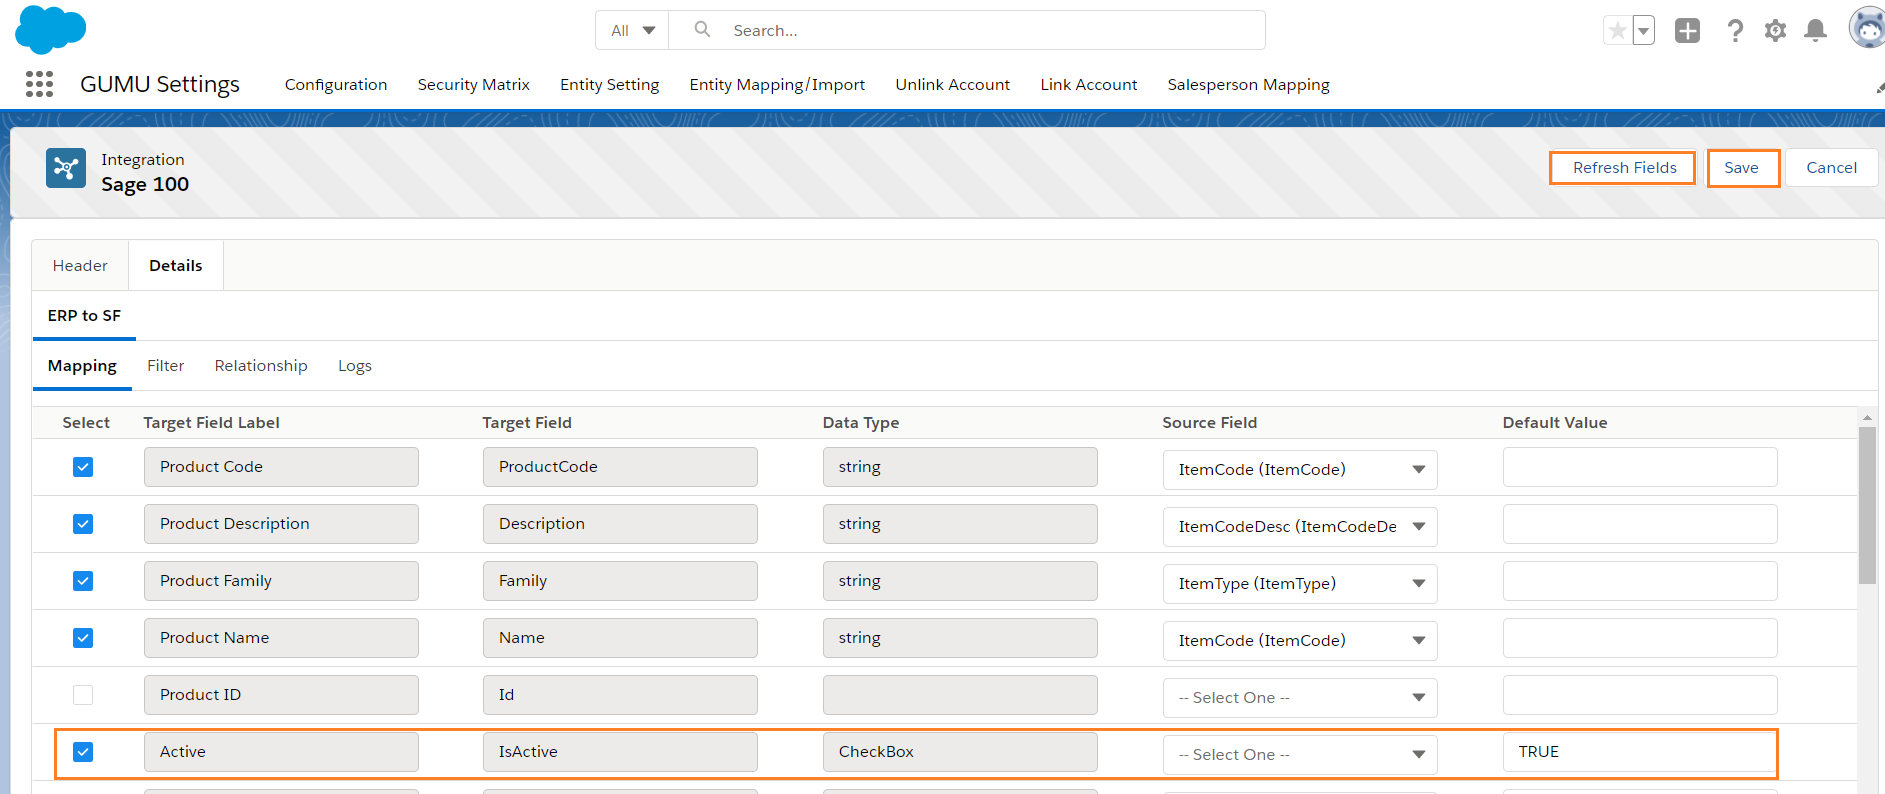Uncheck the Product Family row checkbox
1885x794 pixels.
[x=83, y=581]
